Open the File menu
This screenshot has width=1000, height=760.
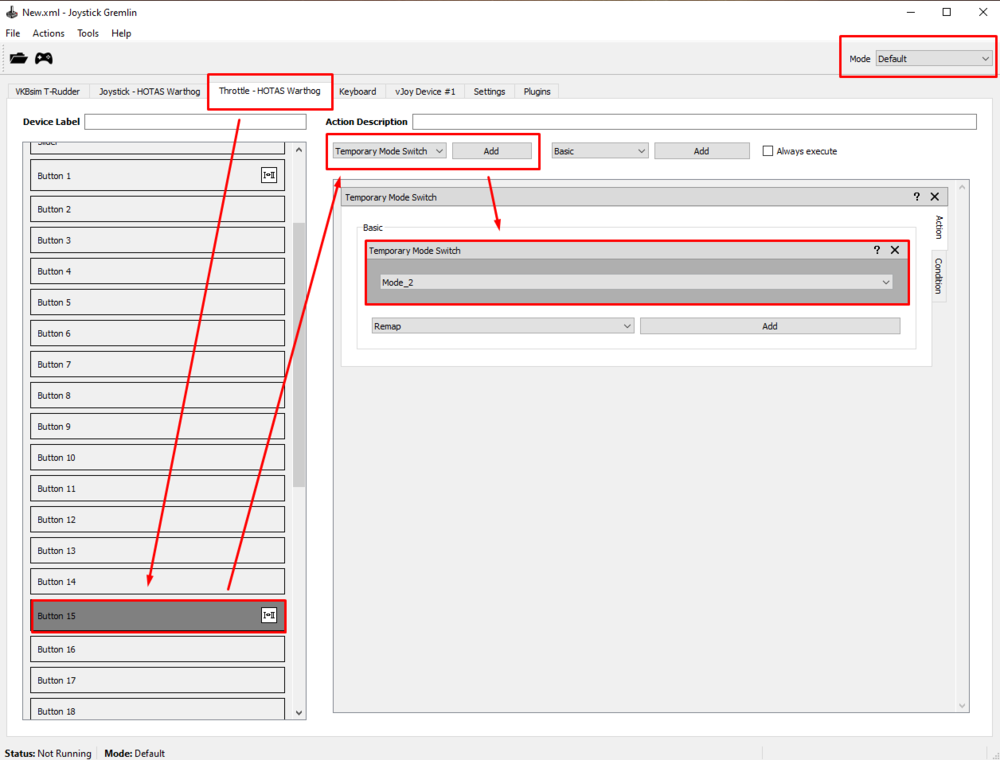13,33
